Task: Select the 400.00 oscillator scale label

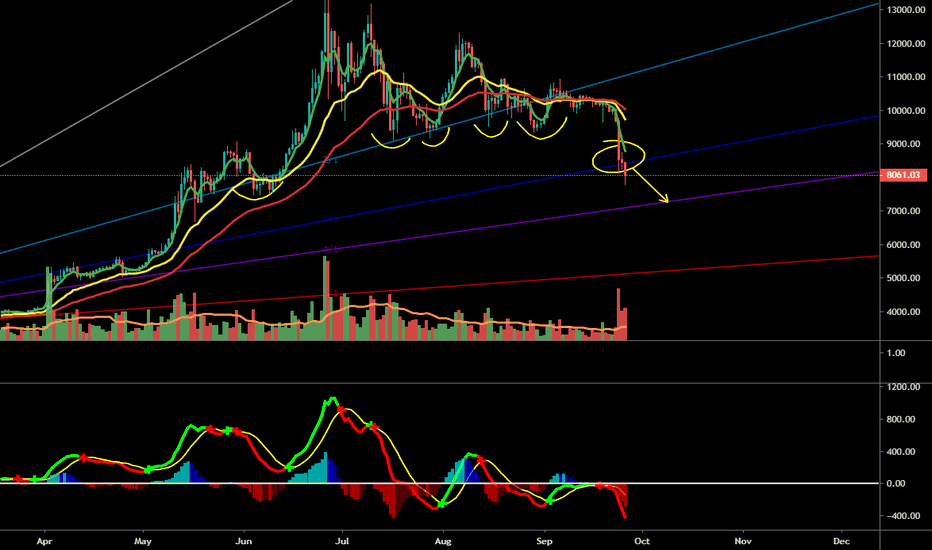Action: point(900,452)
